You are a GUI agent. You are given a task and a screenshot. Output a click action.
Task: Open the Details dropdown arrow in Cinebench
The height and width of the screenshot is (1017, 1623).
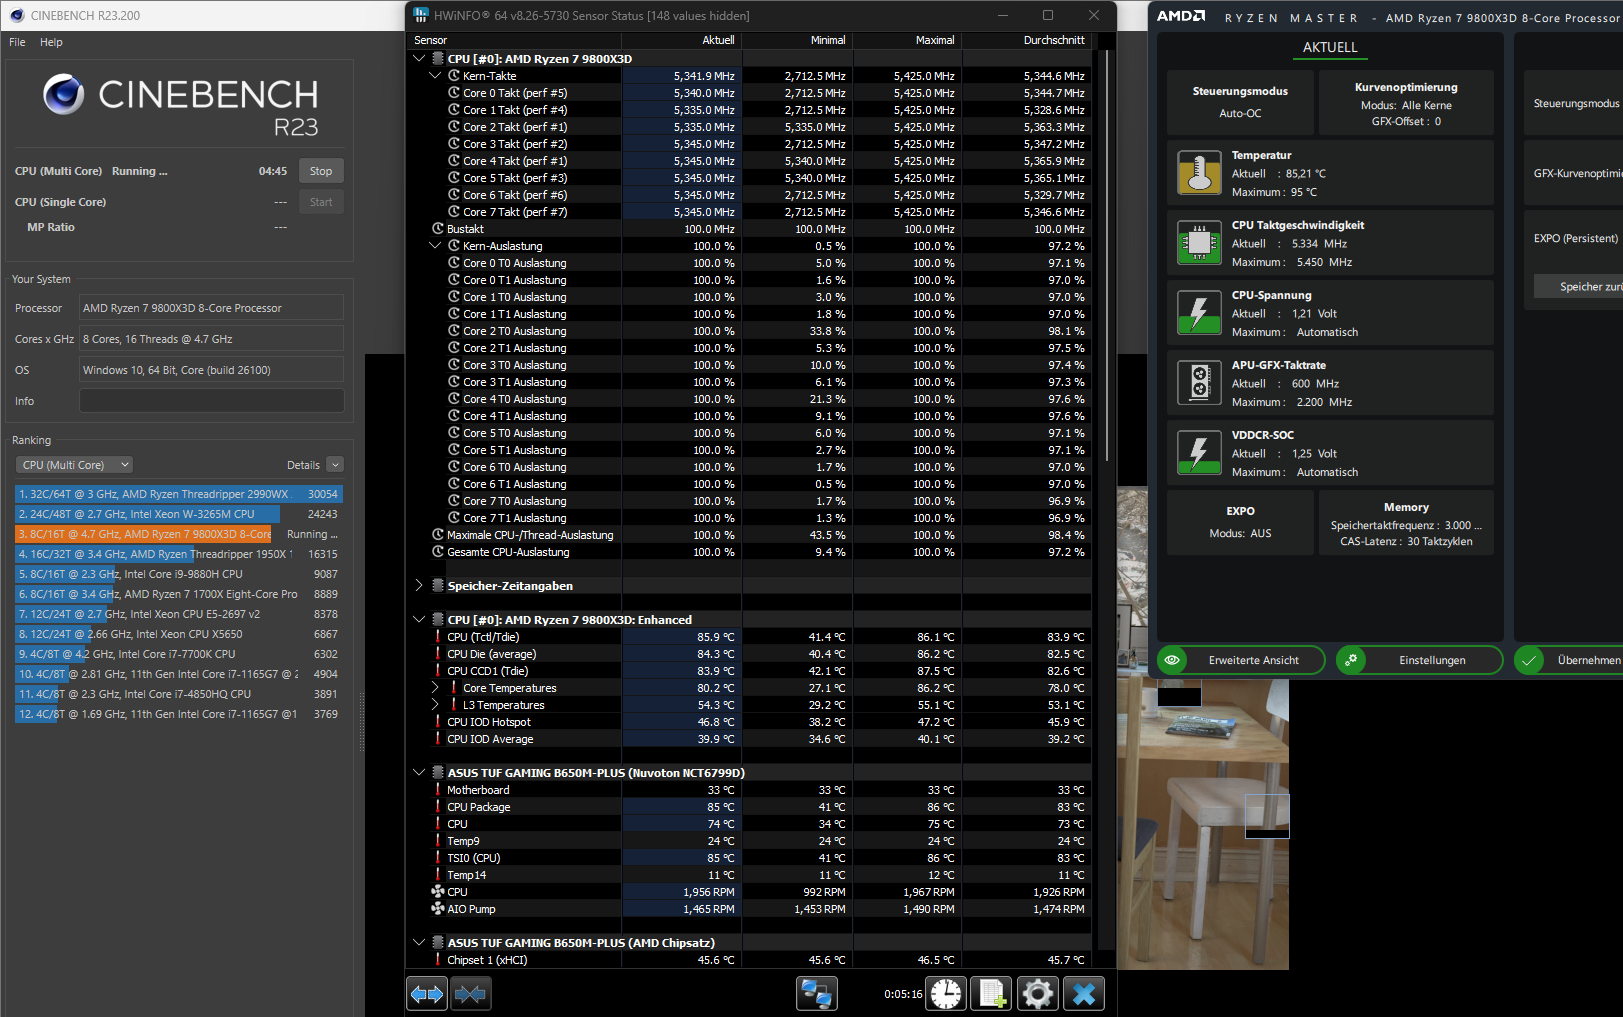point(335,465)
